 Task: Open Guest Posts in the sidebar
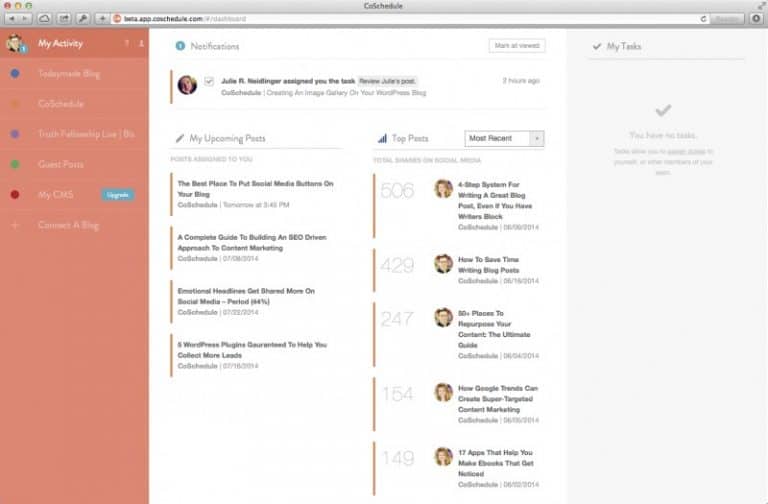(61, 164)
